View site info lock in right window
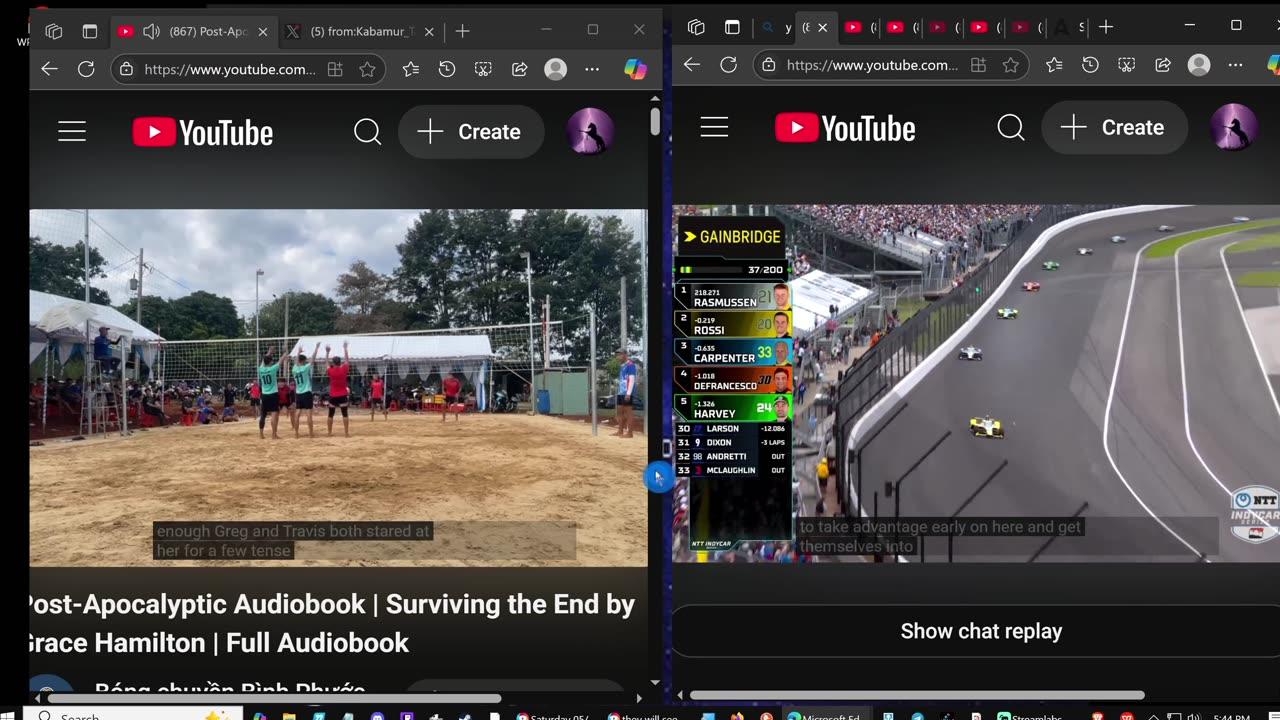Viewport: 1280px width, 720px height. pyautogui.click(x=768, y=65)
